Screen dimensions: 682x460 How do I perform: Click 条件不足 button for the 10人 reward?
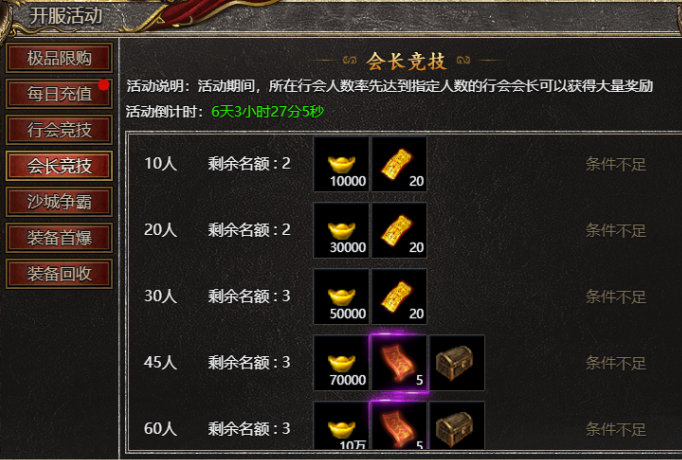[x=615, y=164]
